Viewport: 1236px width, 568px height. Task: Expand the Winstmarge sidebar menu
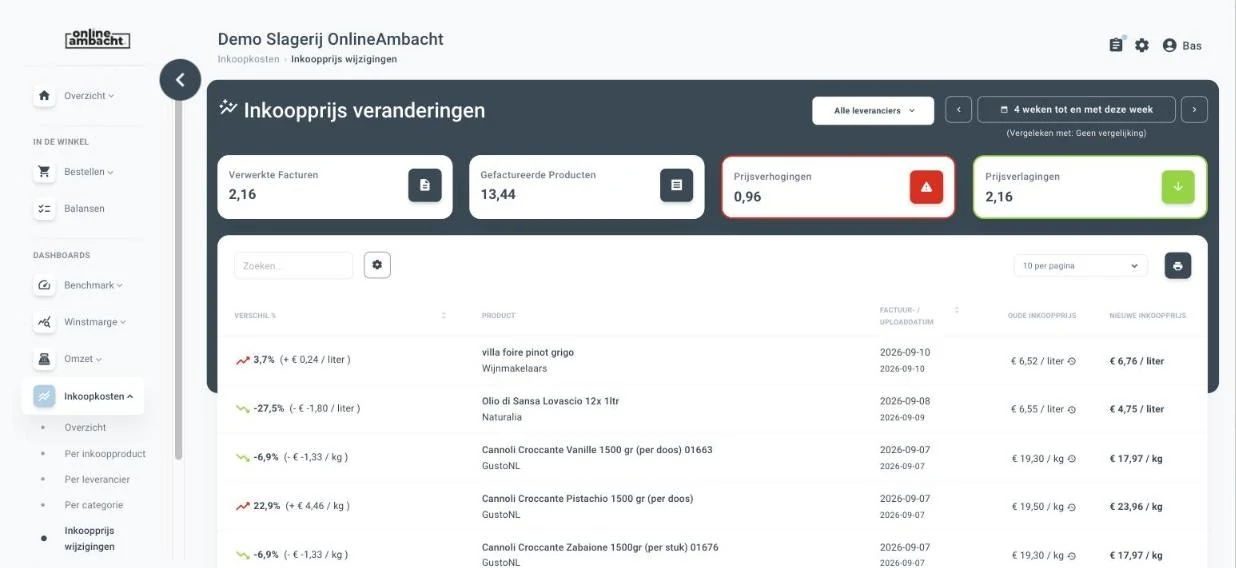pyautogui.click(x=95, y=322)
